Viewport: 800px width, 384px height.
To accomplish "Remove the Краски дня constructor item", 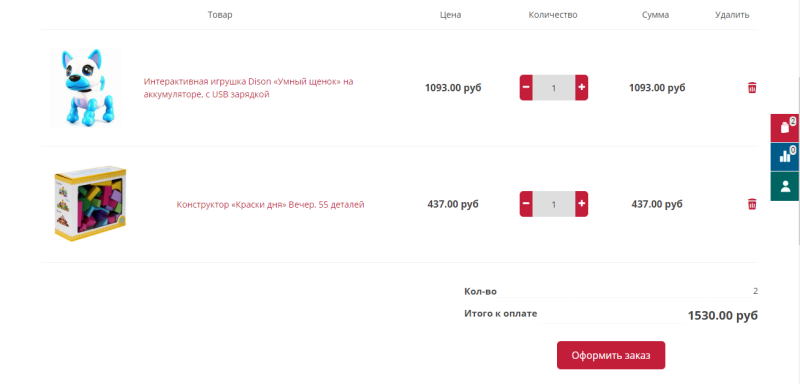I will pyautogui.click(x=752, y=204).
